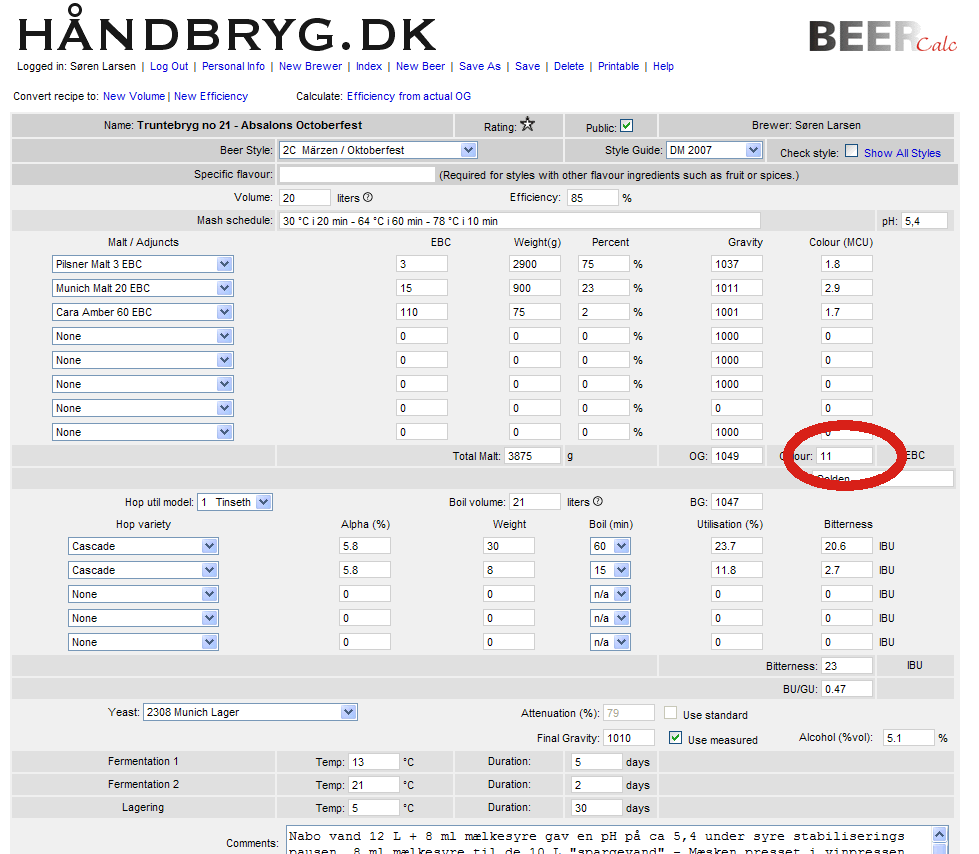The height and width of the screenshot is (854, 979).
Task: Click Save As in the top menu
Action: pos(480,66)
